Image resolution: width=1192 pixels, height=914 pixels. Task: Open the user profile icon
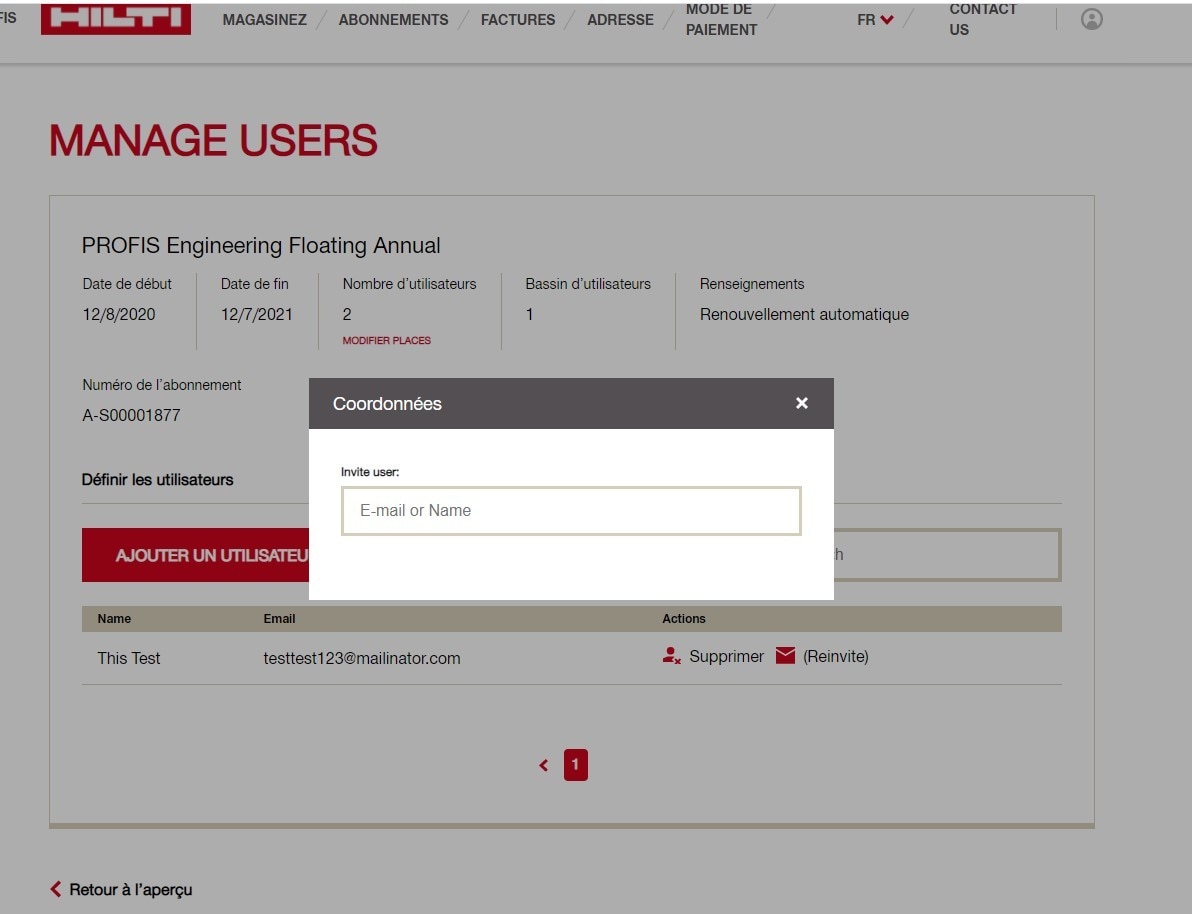point(1092,19)
